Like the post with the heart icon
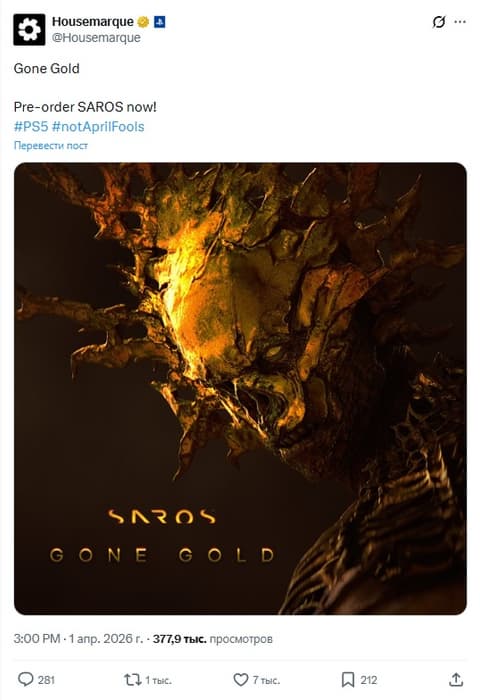Image resolution: width=480 pixels, height=700 pixels. click(x=241, y=680)
